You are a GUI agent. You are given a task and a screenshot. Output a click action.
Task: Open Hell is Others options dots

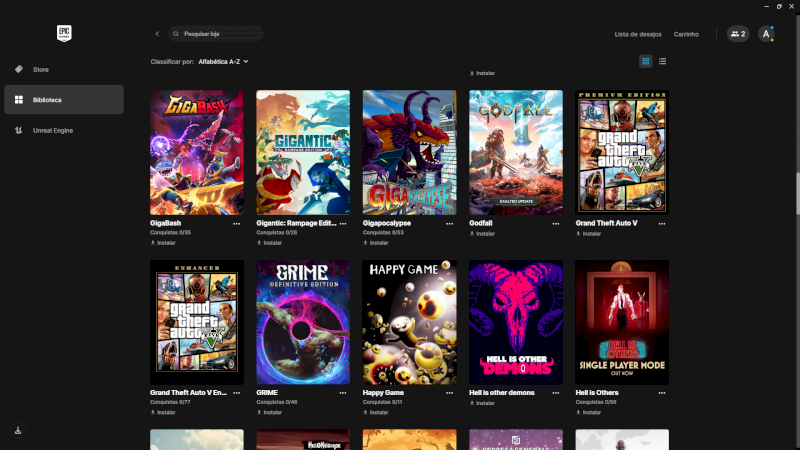coord(662,393)
